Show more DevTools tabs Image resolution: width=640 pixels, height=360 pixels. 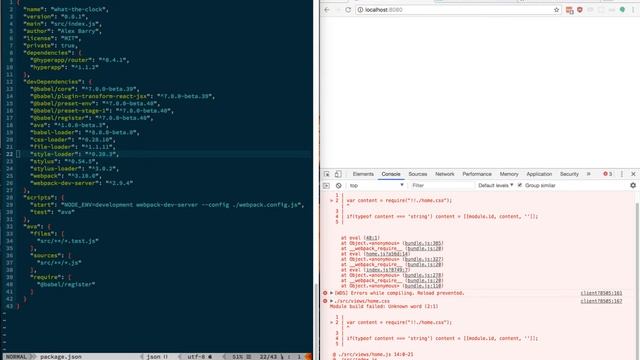[x=589, y=174]
